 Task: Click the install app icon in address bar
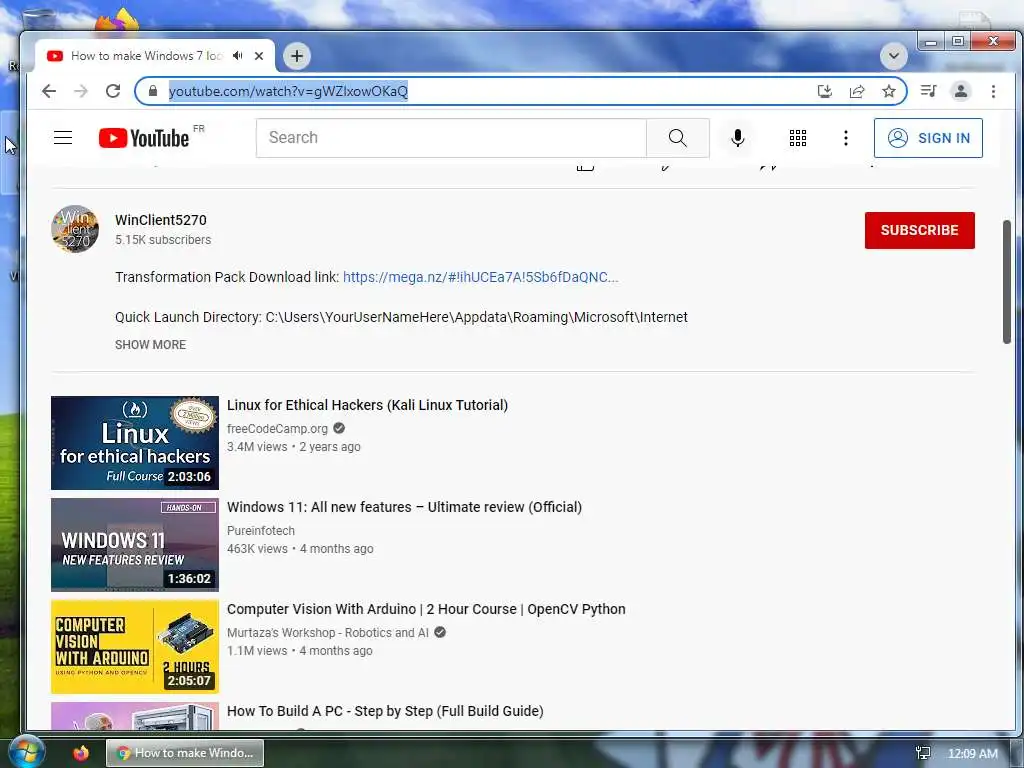coord(825,91)
